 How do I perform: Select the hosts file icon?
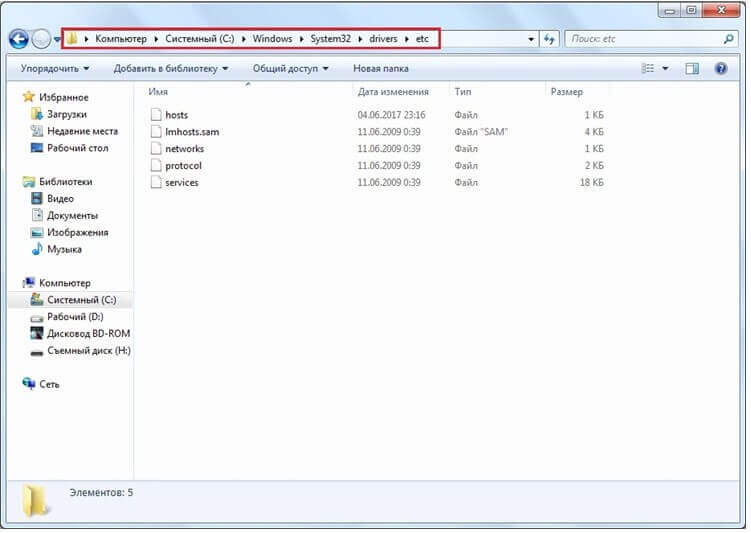pos(155,115)
